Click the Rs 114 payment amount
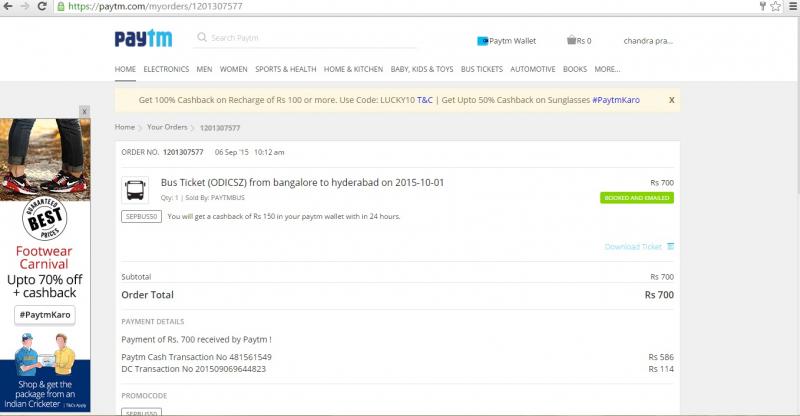The width and height of the screenshot is (800, 416). (661, 369)
